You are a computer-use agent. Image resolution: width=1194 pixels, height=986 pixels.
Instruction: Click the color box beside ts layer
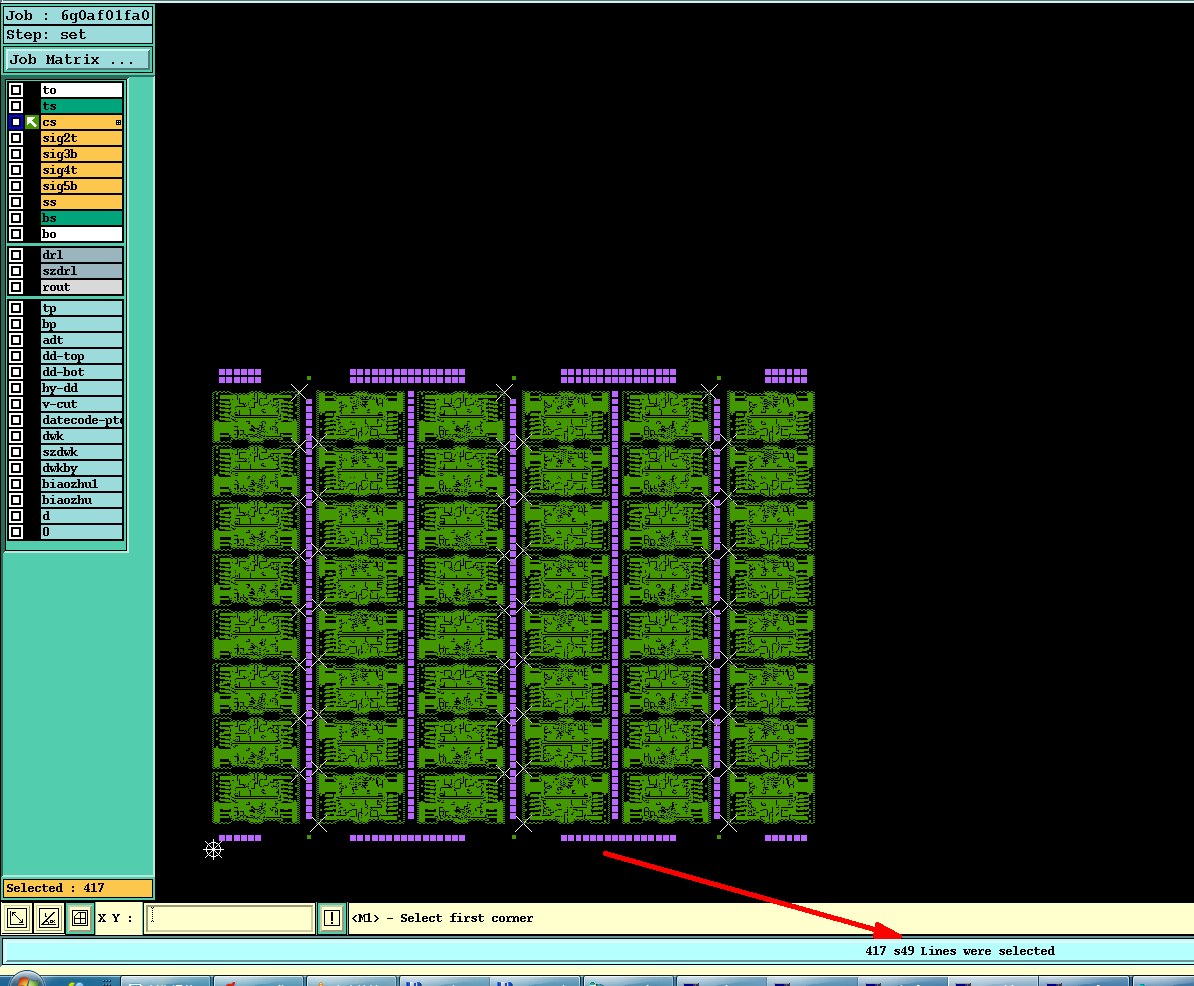pyautogui.click(x=32, y=106)
